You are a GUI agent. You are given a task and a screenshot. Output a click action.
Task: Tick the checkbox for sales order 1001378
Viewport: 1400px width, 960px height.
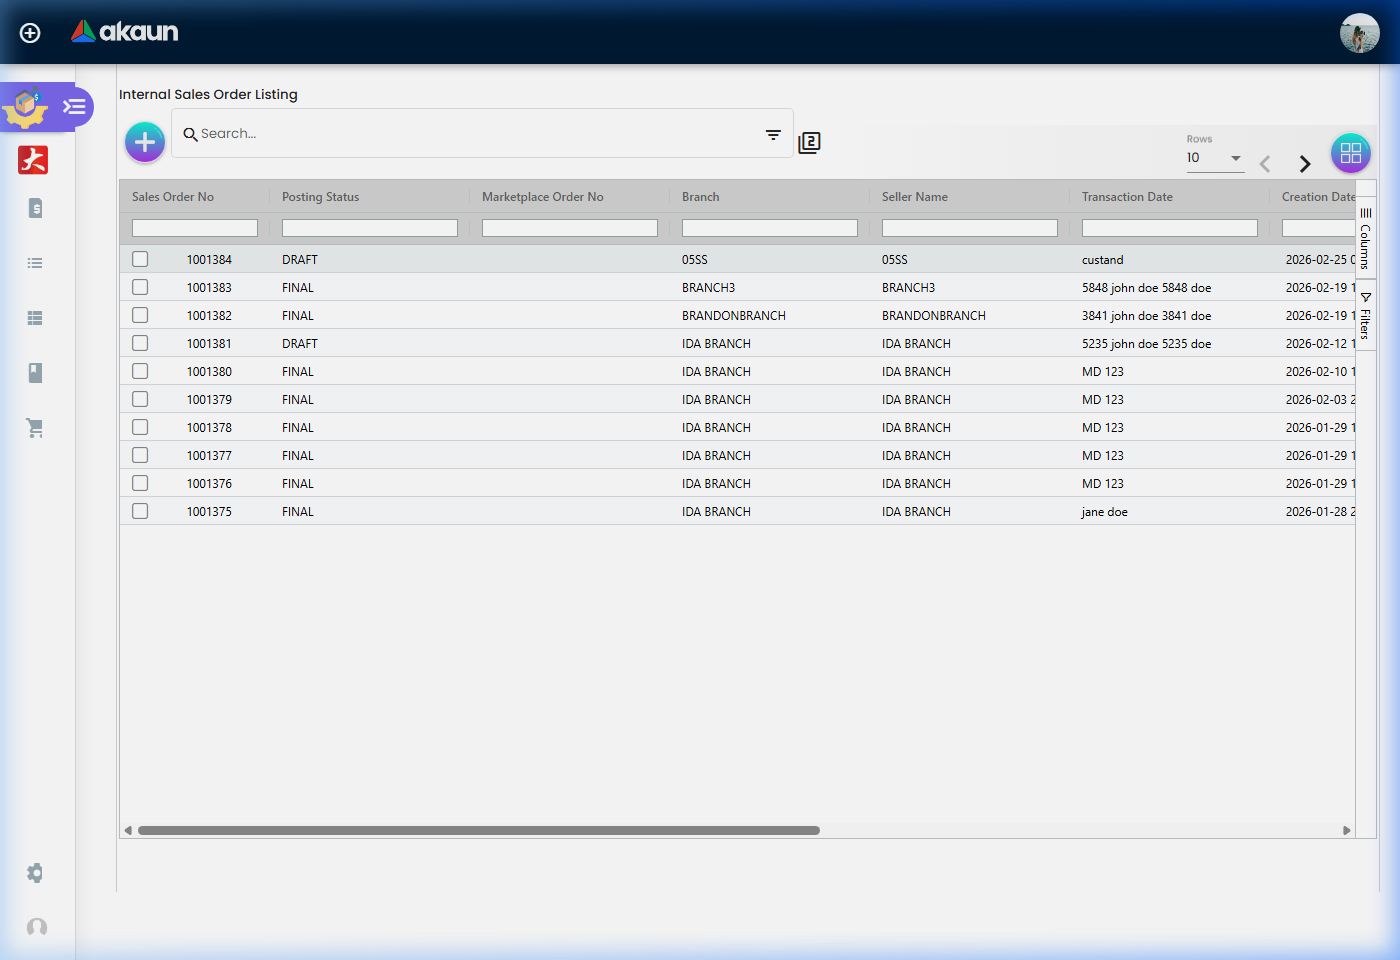(139, 426)
